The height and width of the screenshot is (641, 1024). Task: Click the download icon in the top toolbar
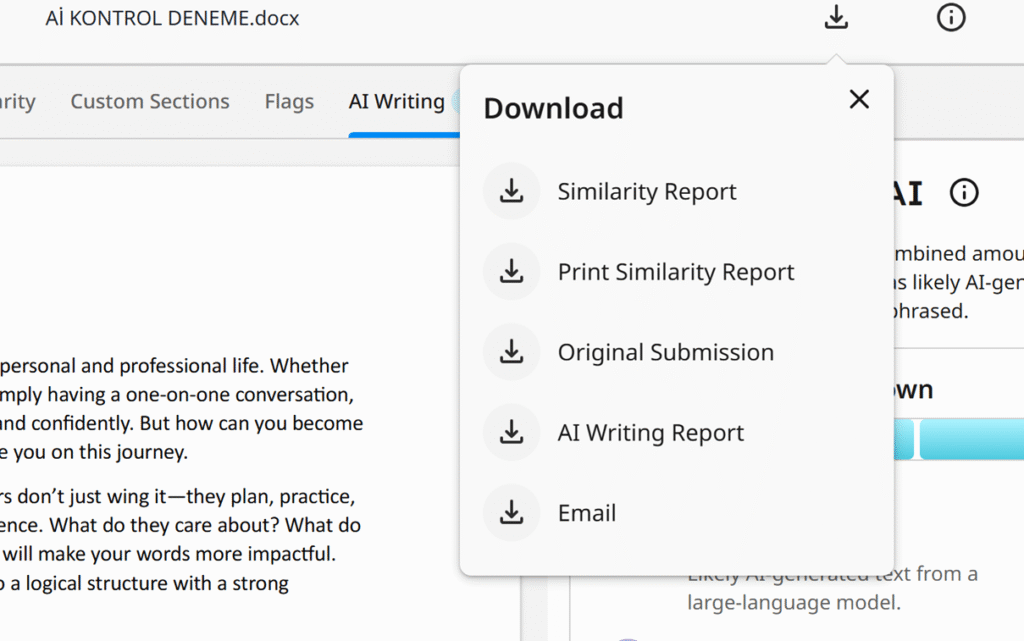coord(836,18)
